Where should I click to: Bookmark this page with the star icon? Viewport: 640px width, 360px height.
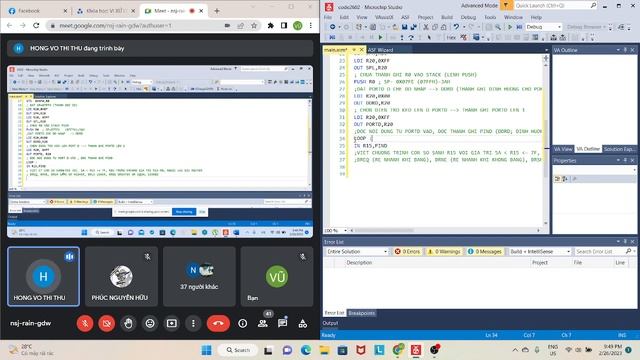[254, 25]
